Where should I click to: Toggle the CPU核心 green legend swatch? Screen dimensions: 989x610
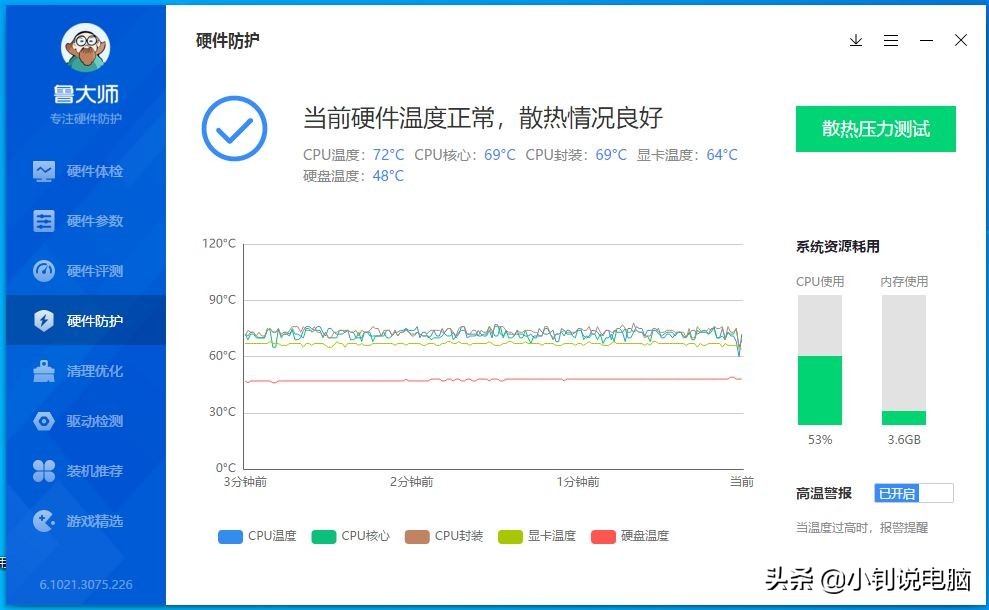[324, 537]
